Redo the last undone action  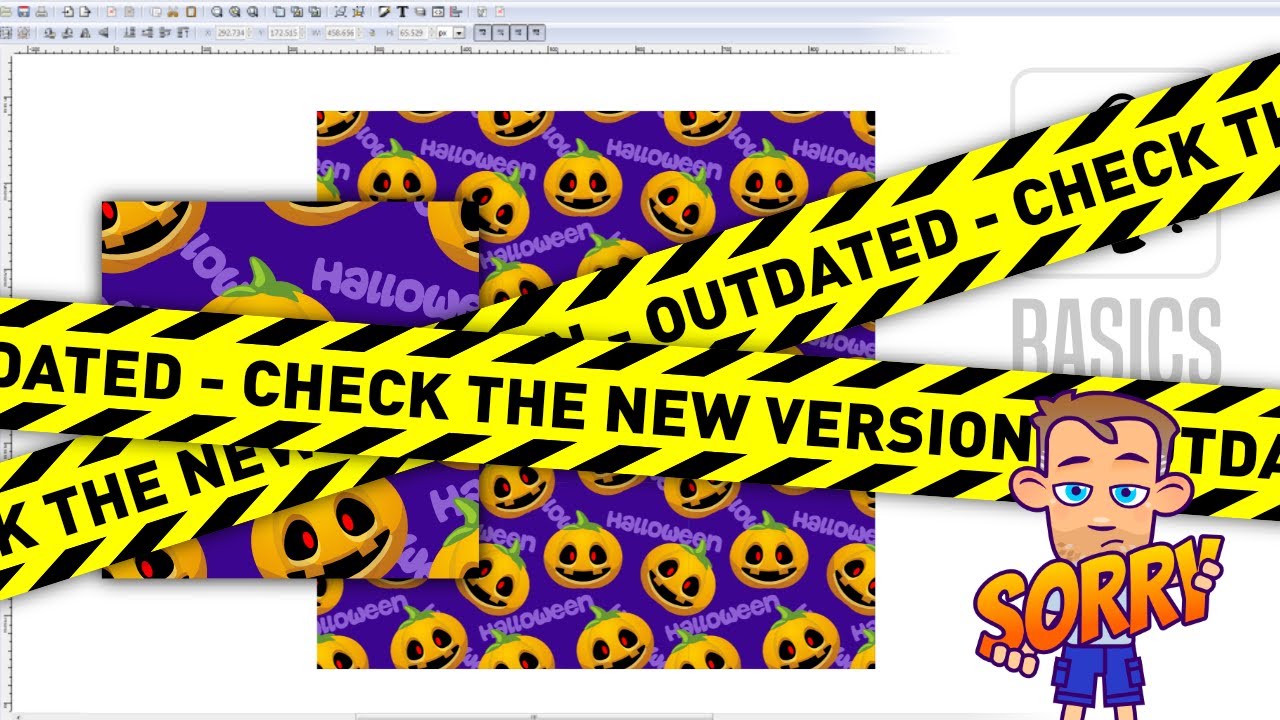(x=129, y=12)
